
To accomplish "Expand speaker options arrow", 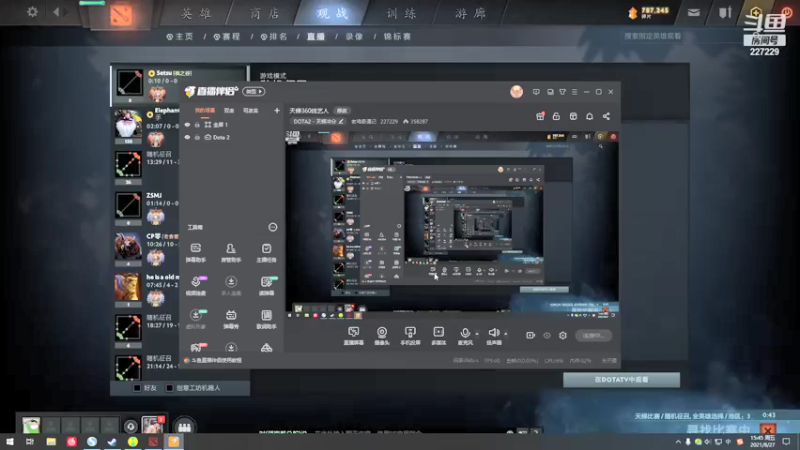I will coord(506,334).
